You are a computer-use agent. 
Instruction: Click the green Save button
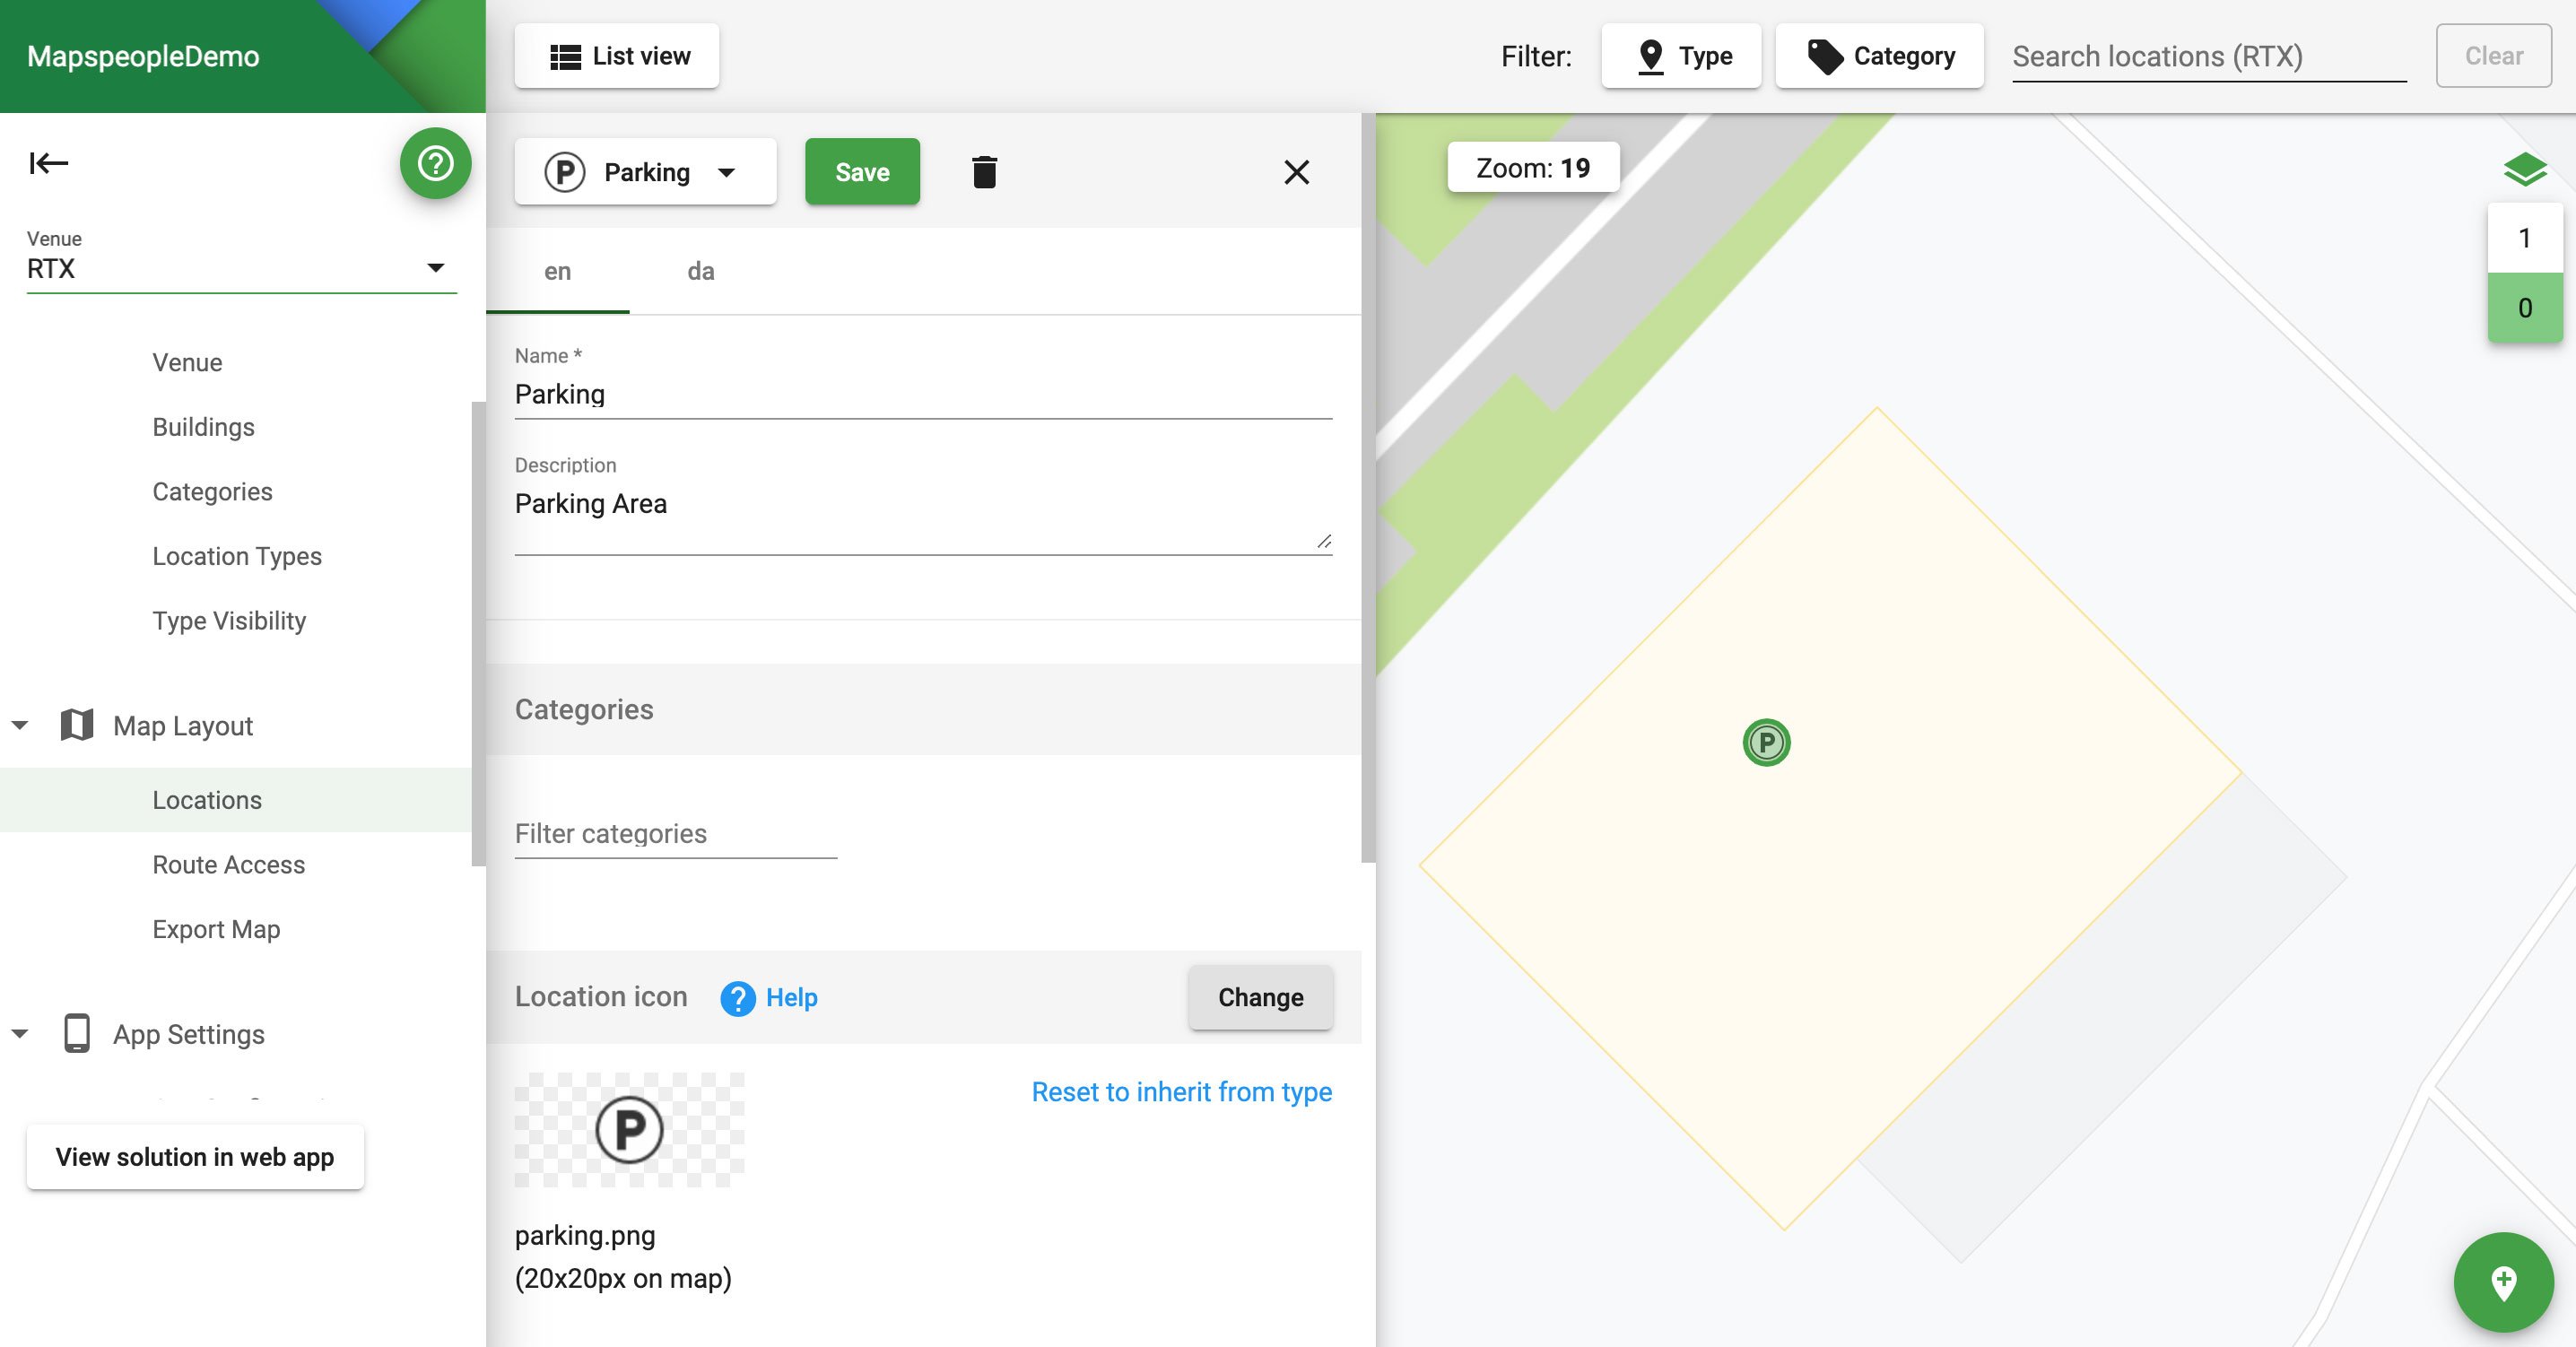tap(862, 172)
